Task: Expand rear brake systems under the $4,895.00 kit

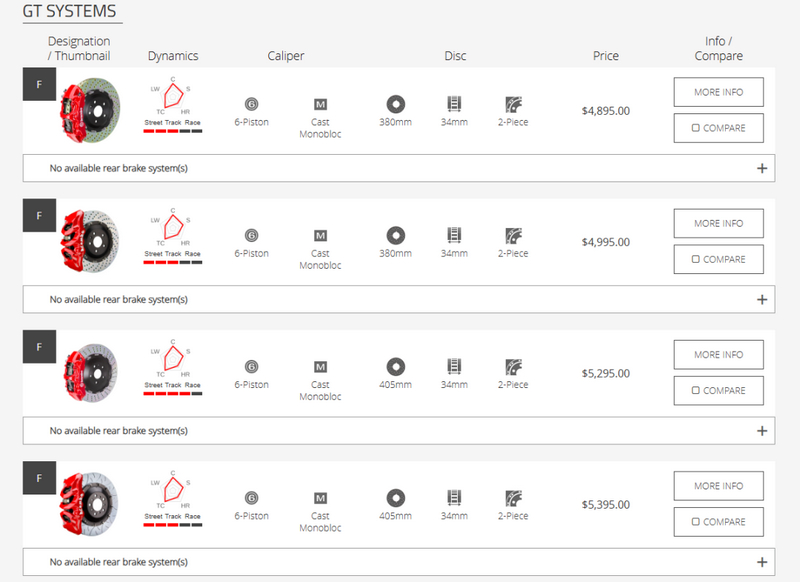Action: tap(762, 168)
